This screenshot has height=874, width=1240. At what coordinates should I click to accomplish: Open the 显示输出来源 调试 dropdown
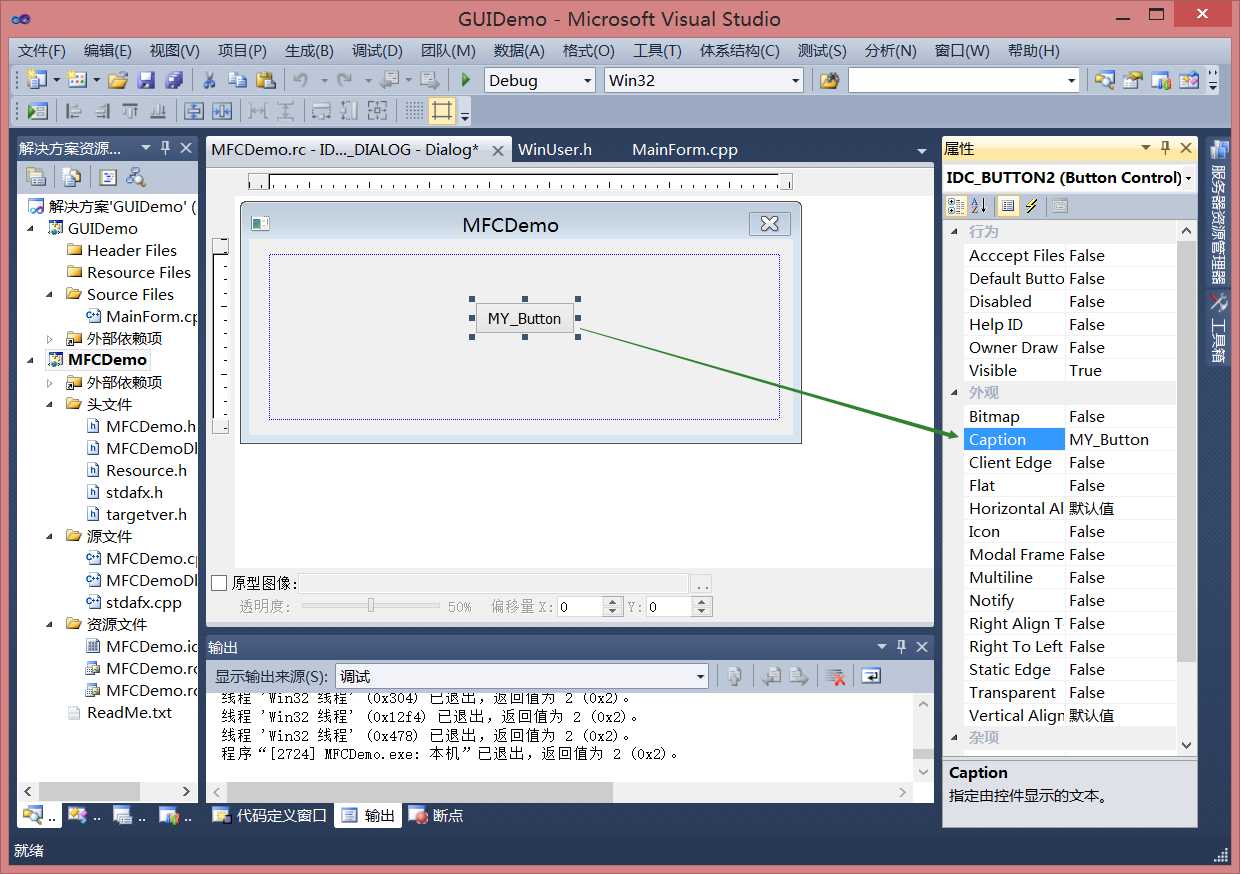[x=522, y=677]
